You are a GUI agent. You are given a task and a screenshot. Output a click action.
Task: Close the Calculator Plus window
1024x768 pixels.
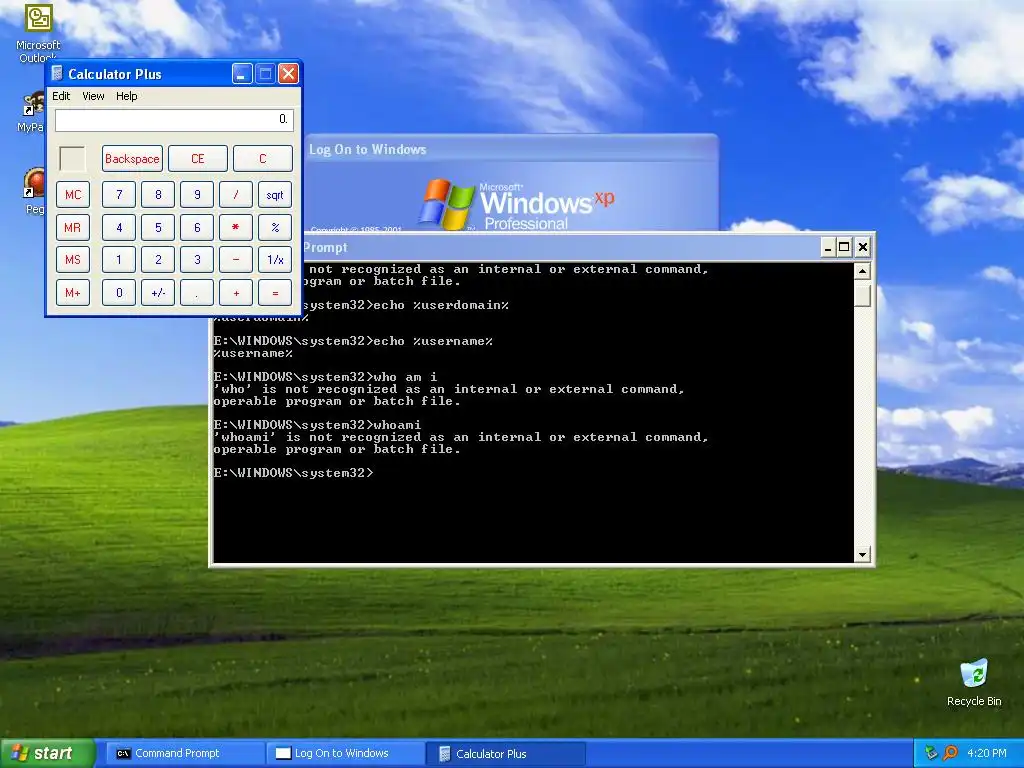pos(288,74)
